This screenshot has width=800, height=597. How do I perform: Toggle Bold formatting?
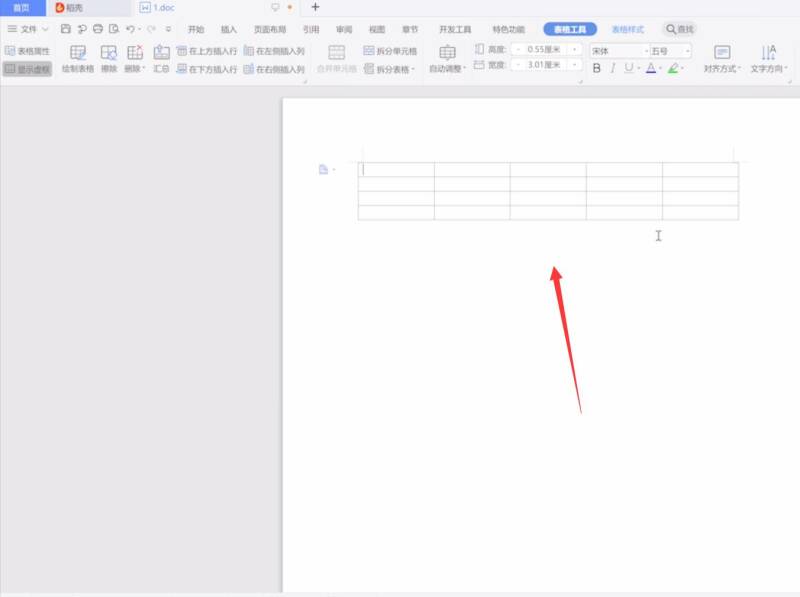click(x=596, y=68)
